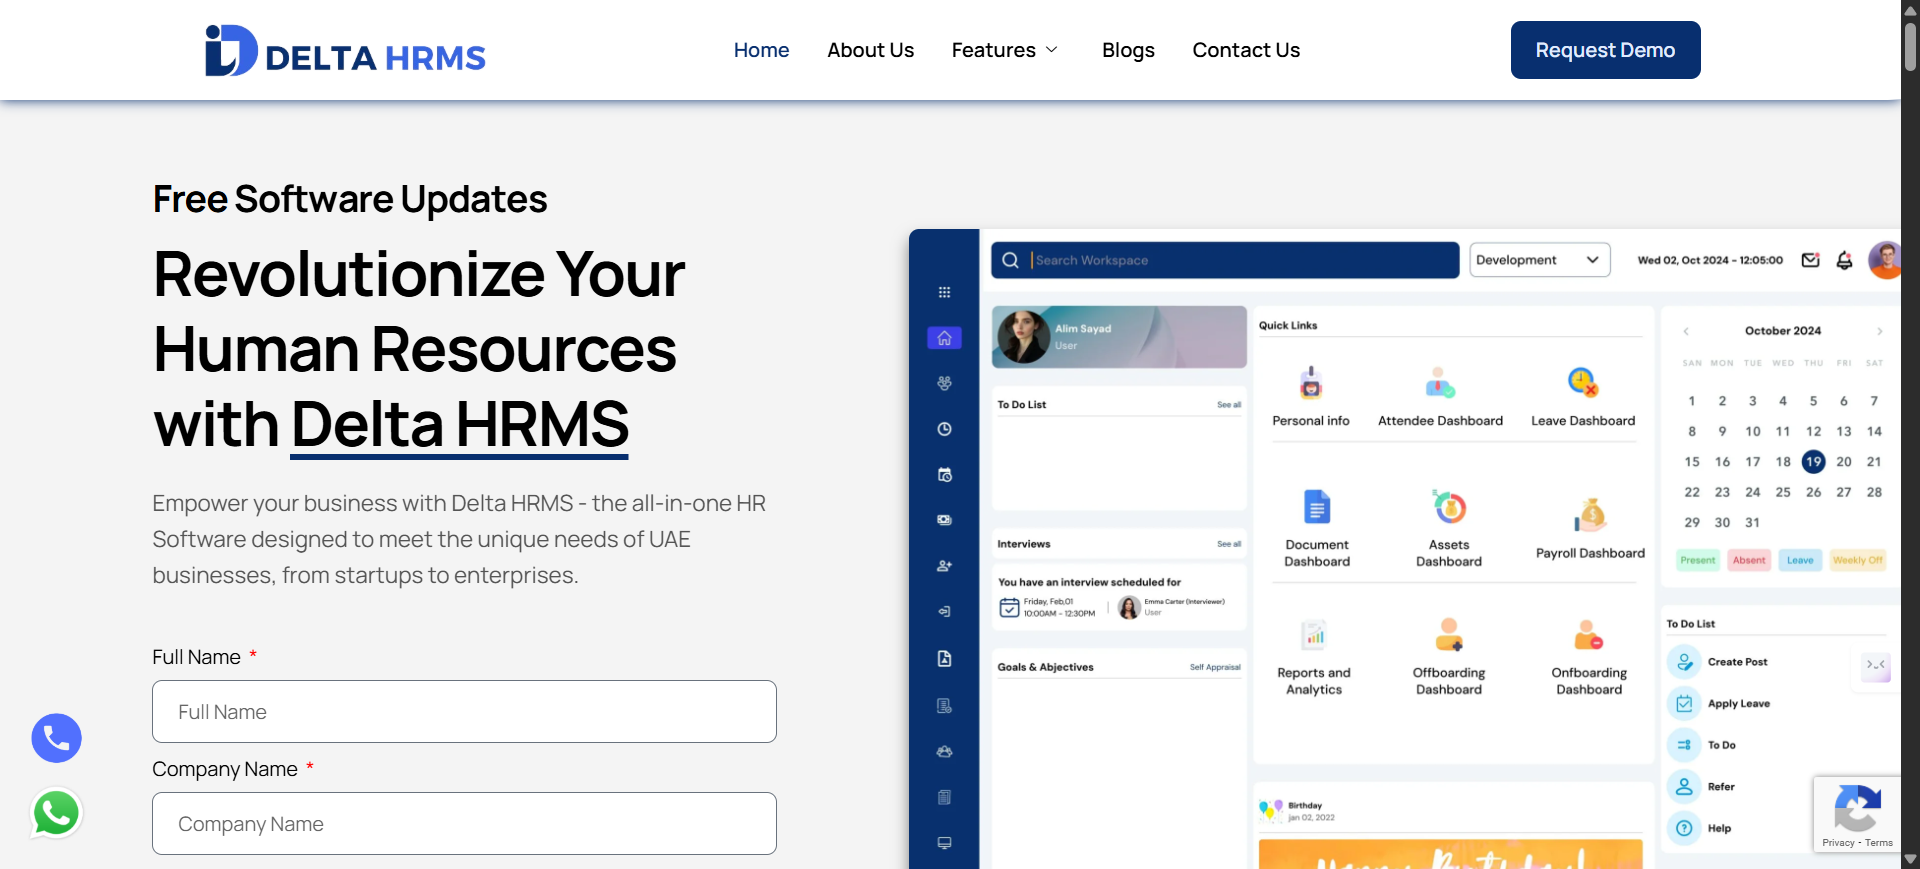Screen dimensions: 1920x869
Task: Click the Search Workspace field
Action: point(1225,260)
